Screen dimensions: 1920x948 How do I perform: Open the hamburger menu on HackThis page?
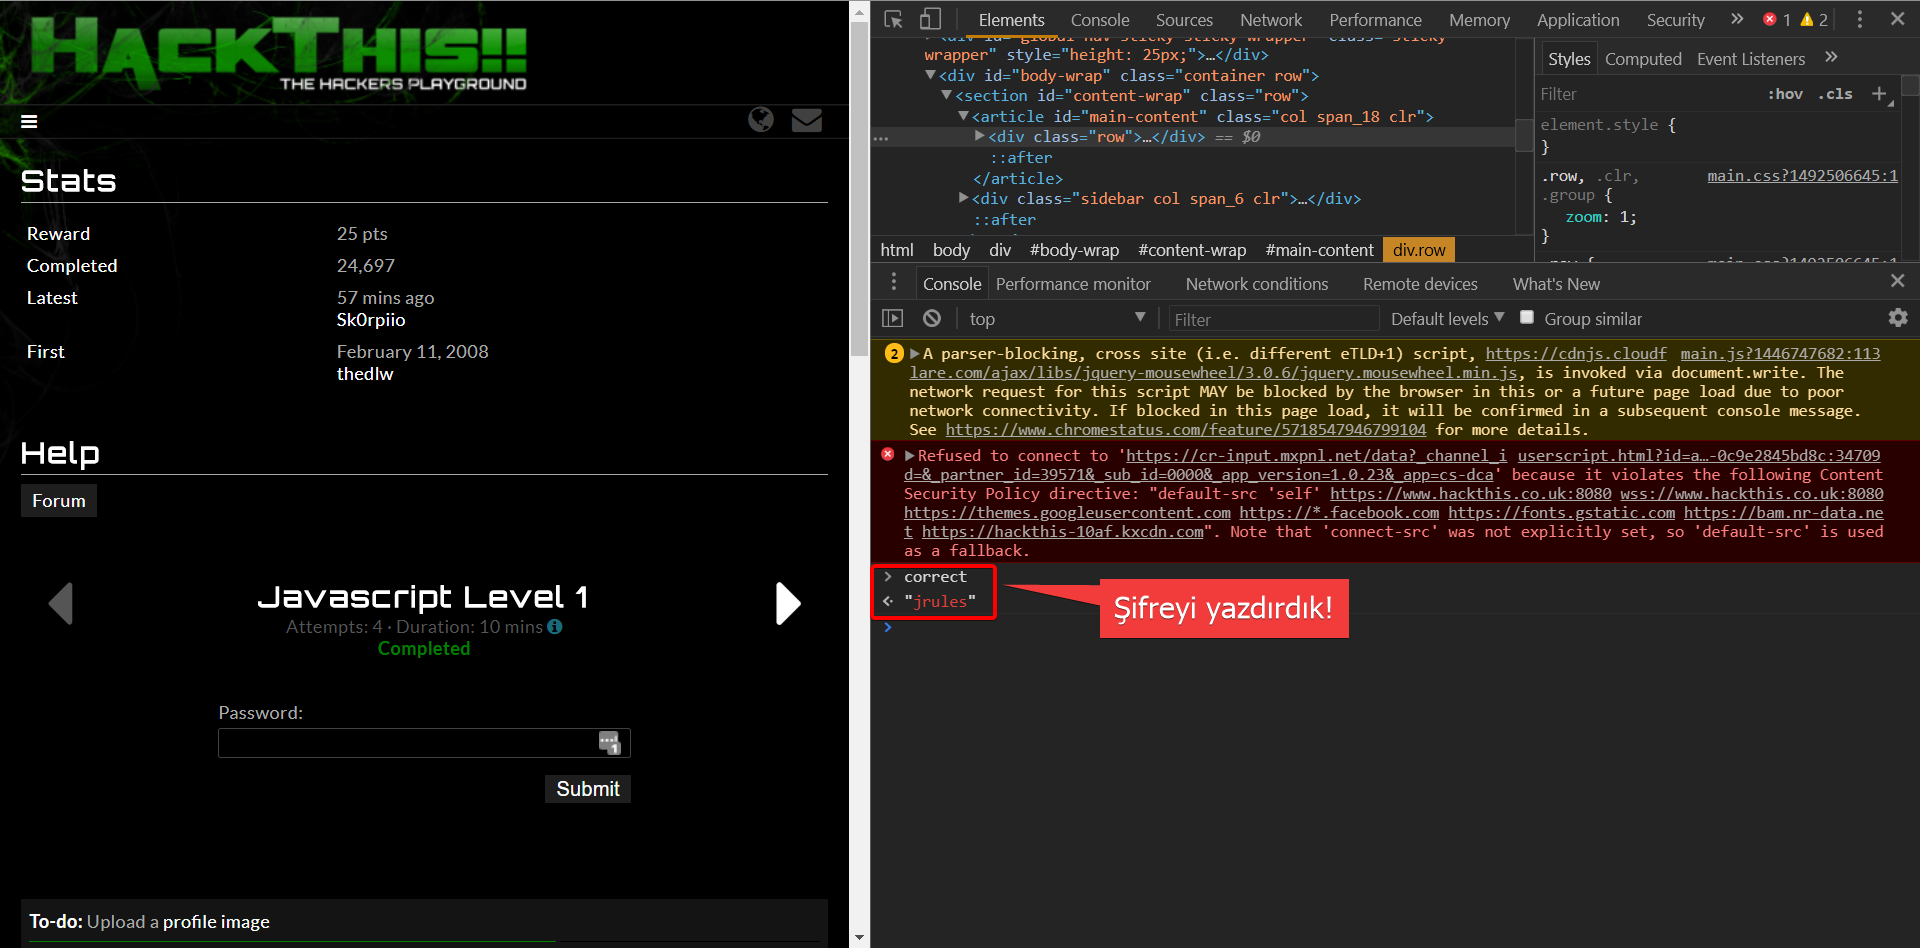(x=29, y=121)
